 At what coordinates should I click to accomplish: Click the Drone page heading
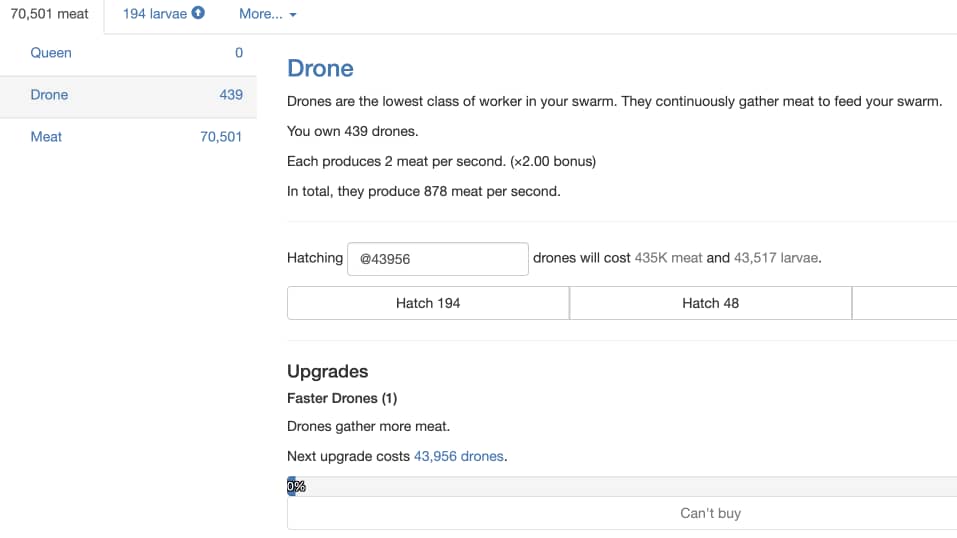pos(320,68)
